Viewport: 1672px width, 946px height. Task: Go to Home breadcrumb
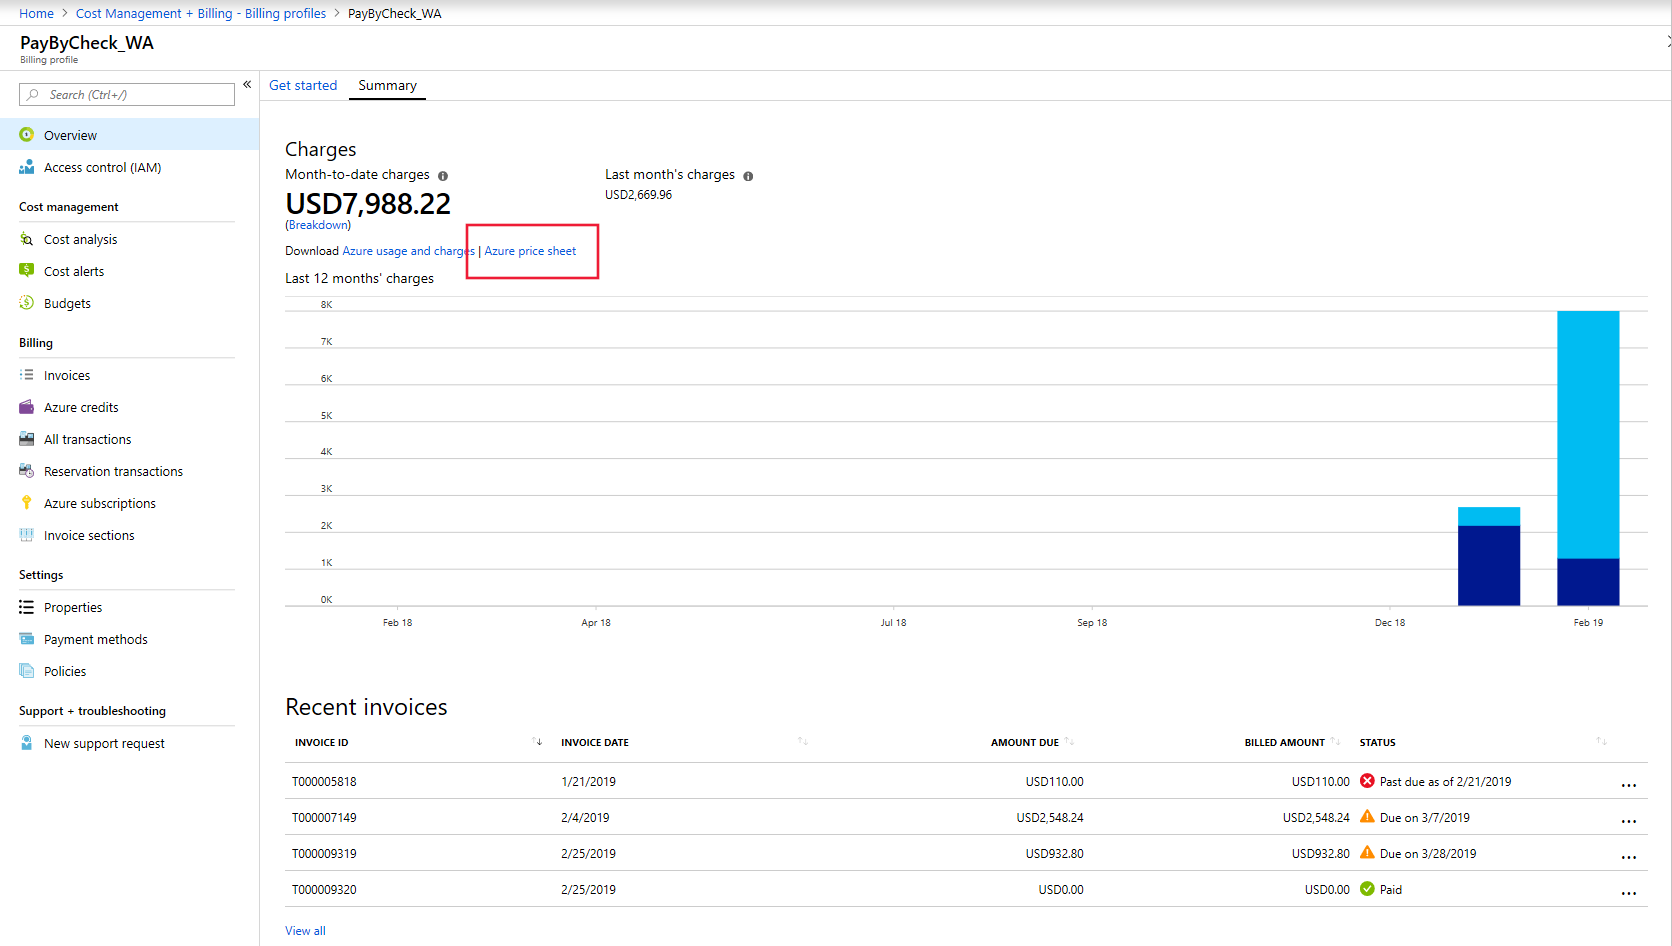tap(36, 13)
